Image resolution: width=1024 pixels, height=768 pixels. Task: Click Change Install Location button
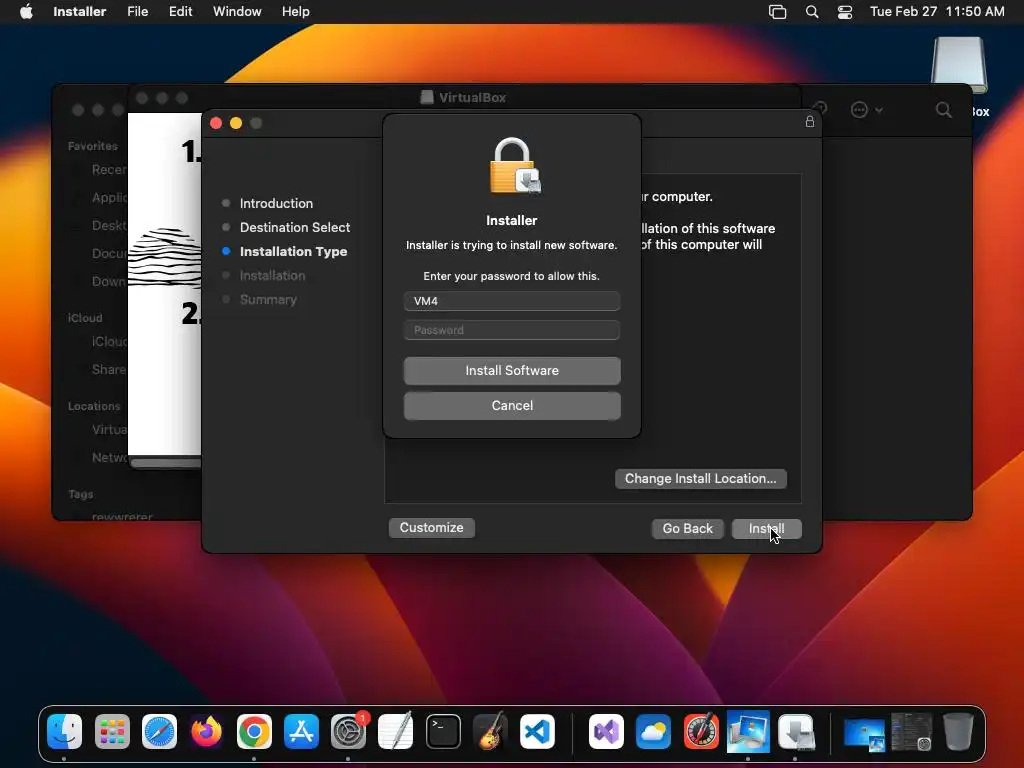[x=700, y=479]
